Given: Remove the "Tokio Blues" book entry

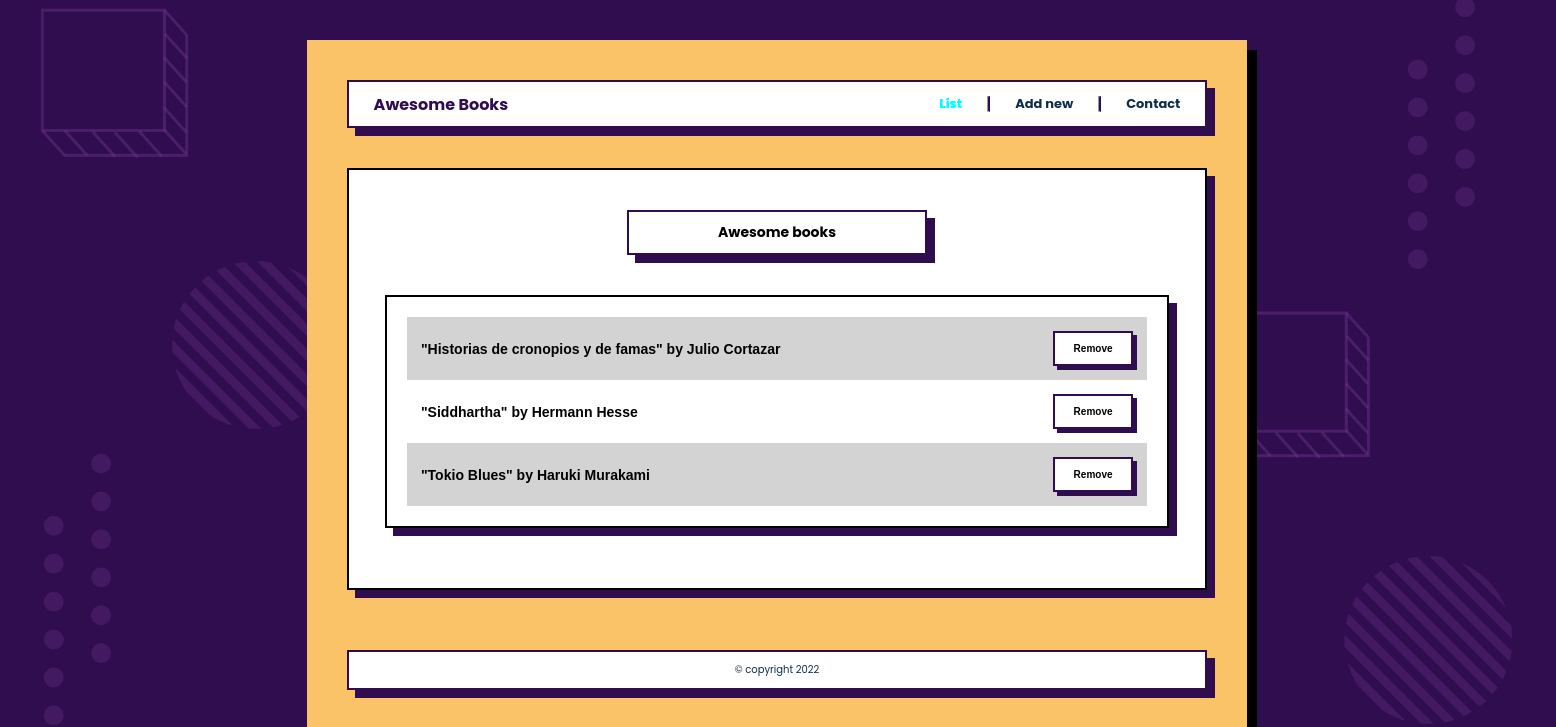Looking at the screenshot, I should [1093, 474].
